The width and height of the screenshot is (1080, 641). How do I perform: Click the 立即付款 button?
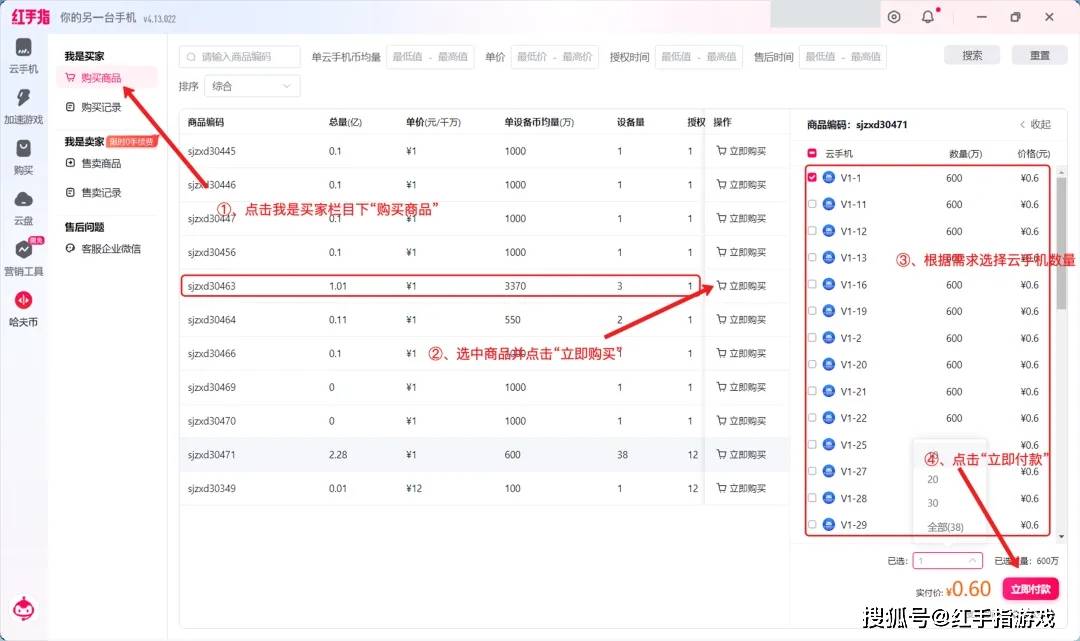1030,589
